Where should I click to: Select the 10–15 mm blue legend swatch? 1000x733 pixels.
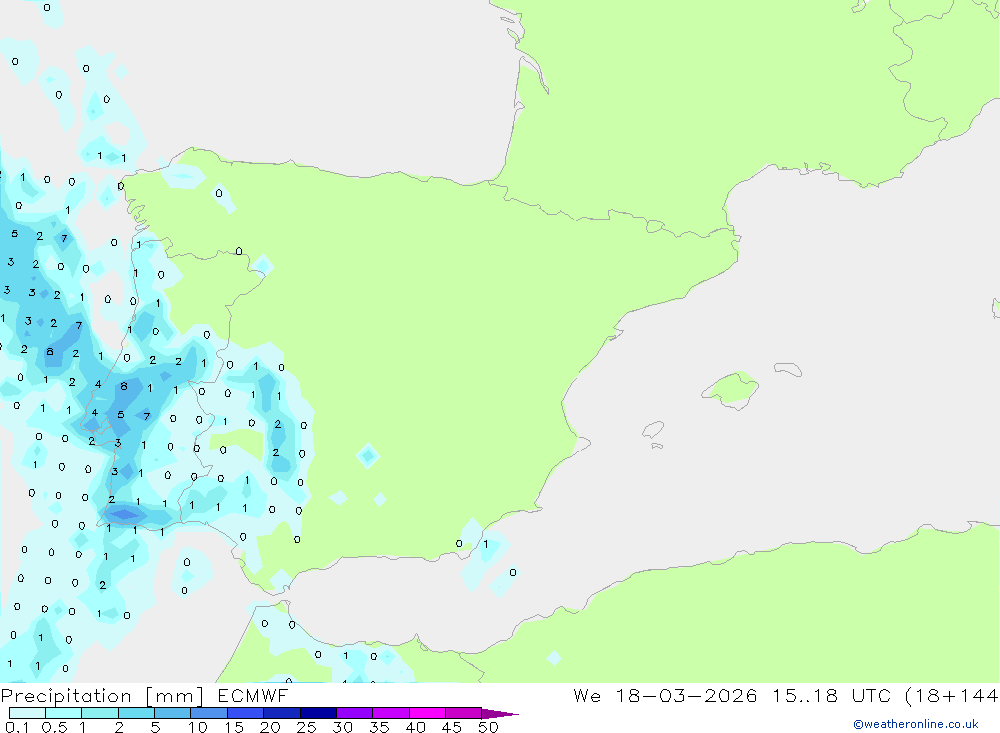click(209, 713)
